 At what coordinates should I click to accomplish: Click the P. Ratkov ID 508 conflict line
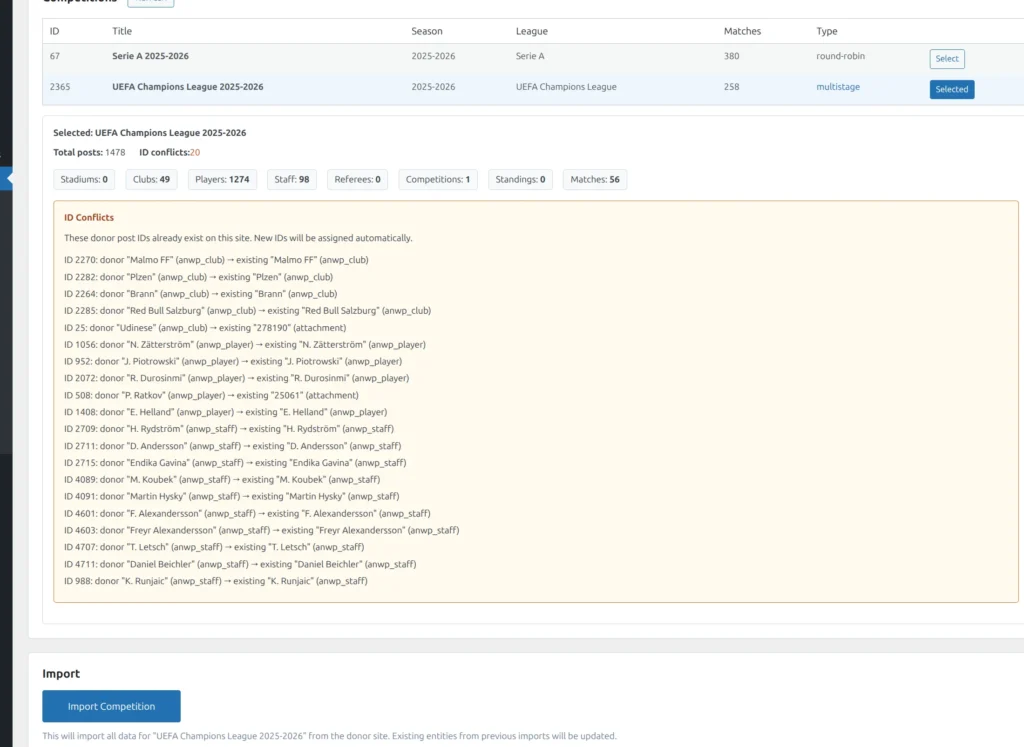212,395
